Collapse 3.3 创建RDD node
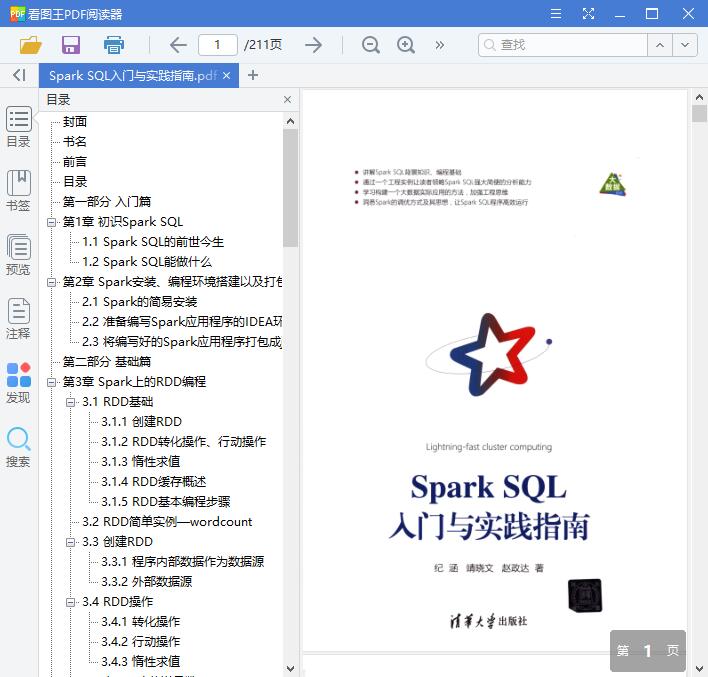Image resolution: width=708 pixels, height=677 pixels. [70, 542]
